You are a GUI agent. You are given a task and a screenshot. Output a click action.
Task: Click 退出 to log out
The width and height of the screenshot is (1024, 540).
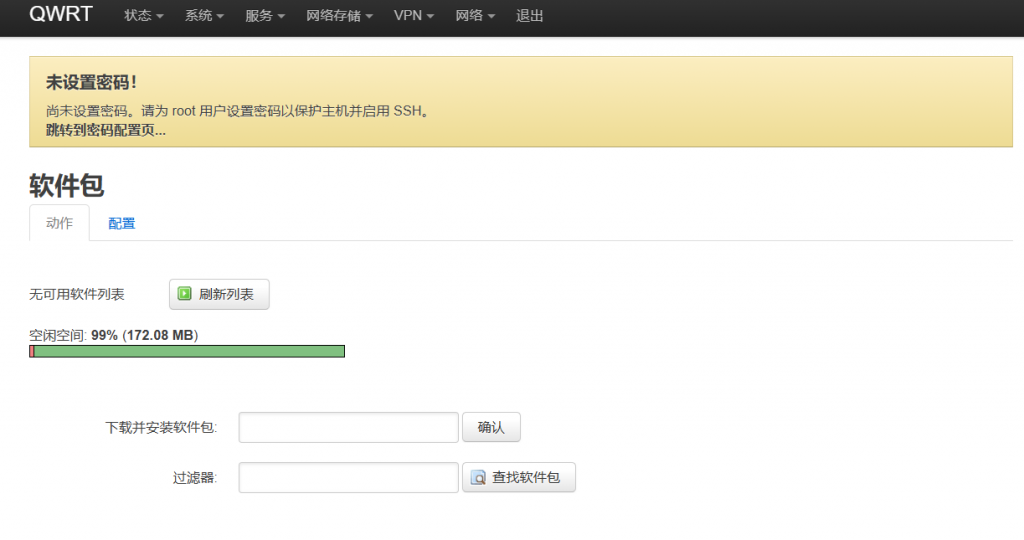pos(529,16)
